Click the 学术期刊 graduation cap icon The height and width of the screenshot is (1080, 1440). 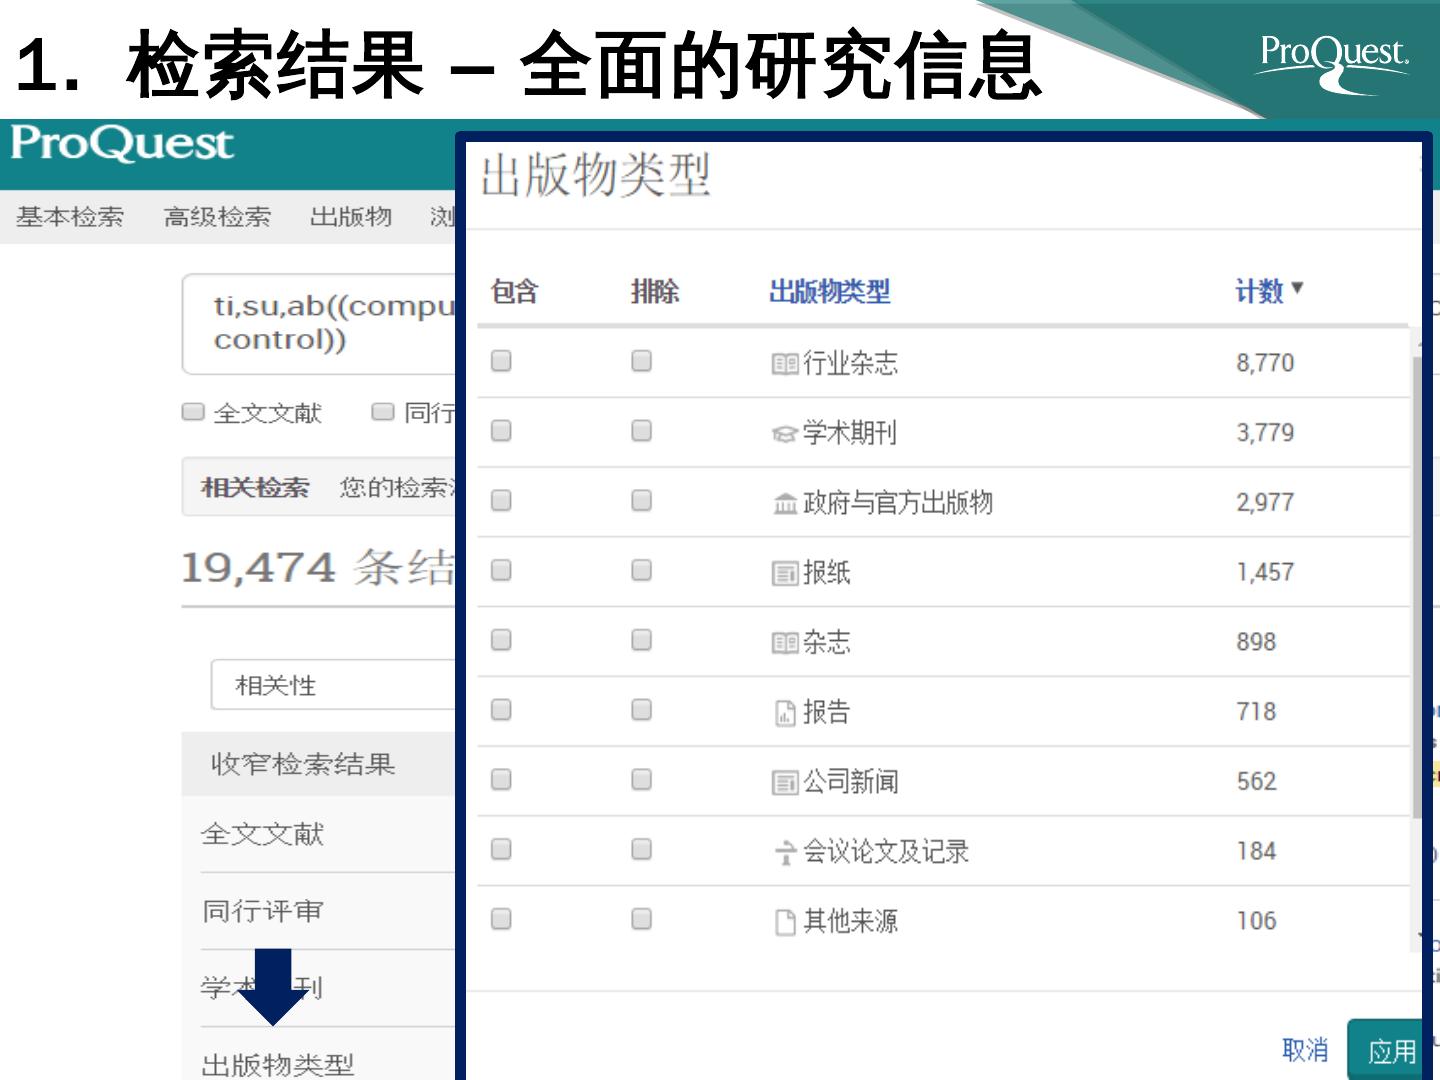click(x=784, y=434)
